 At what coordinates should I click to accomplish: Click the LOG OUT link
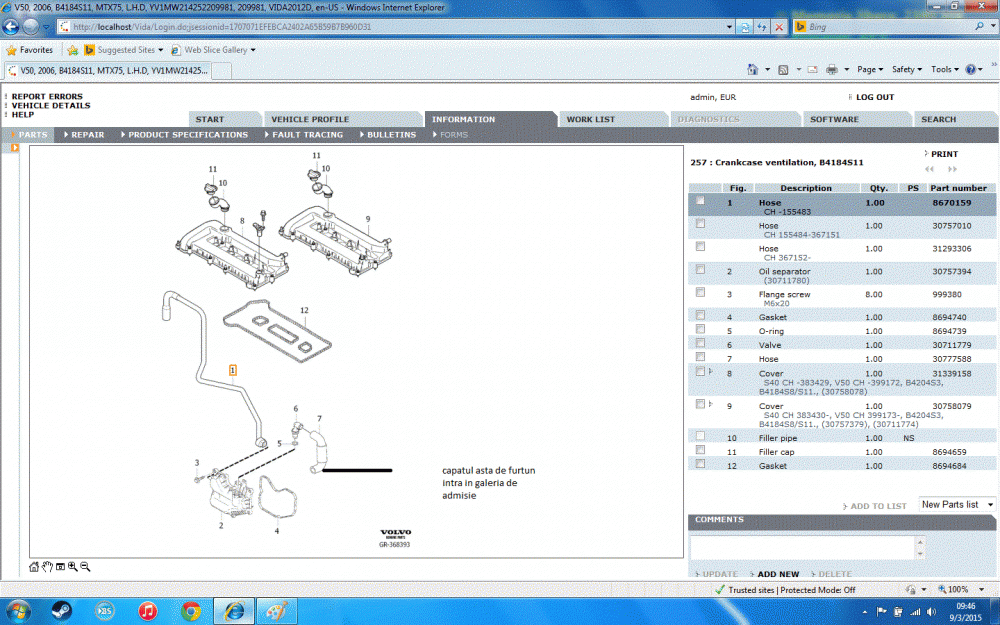(x=874, y=97)
